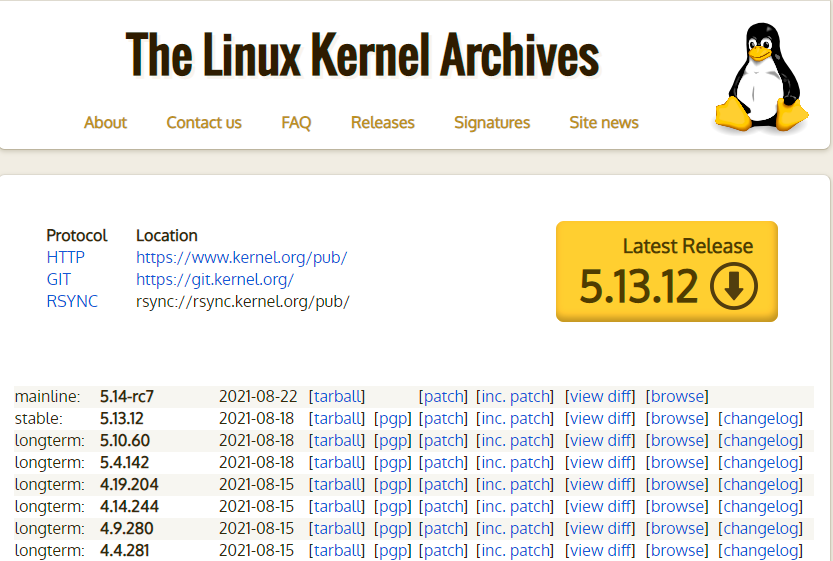Click the RSYNC protocol link
The height and width of the screenshot is (561, 833).
(72, 301)
